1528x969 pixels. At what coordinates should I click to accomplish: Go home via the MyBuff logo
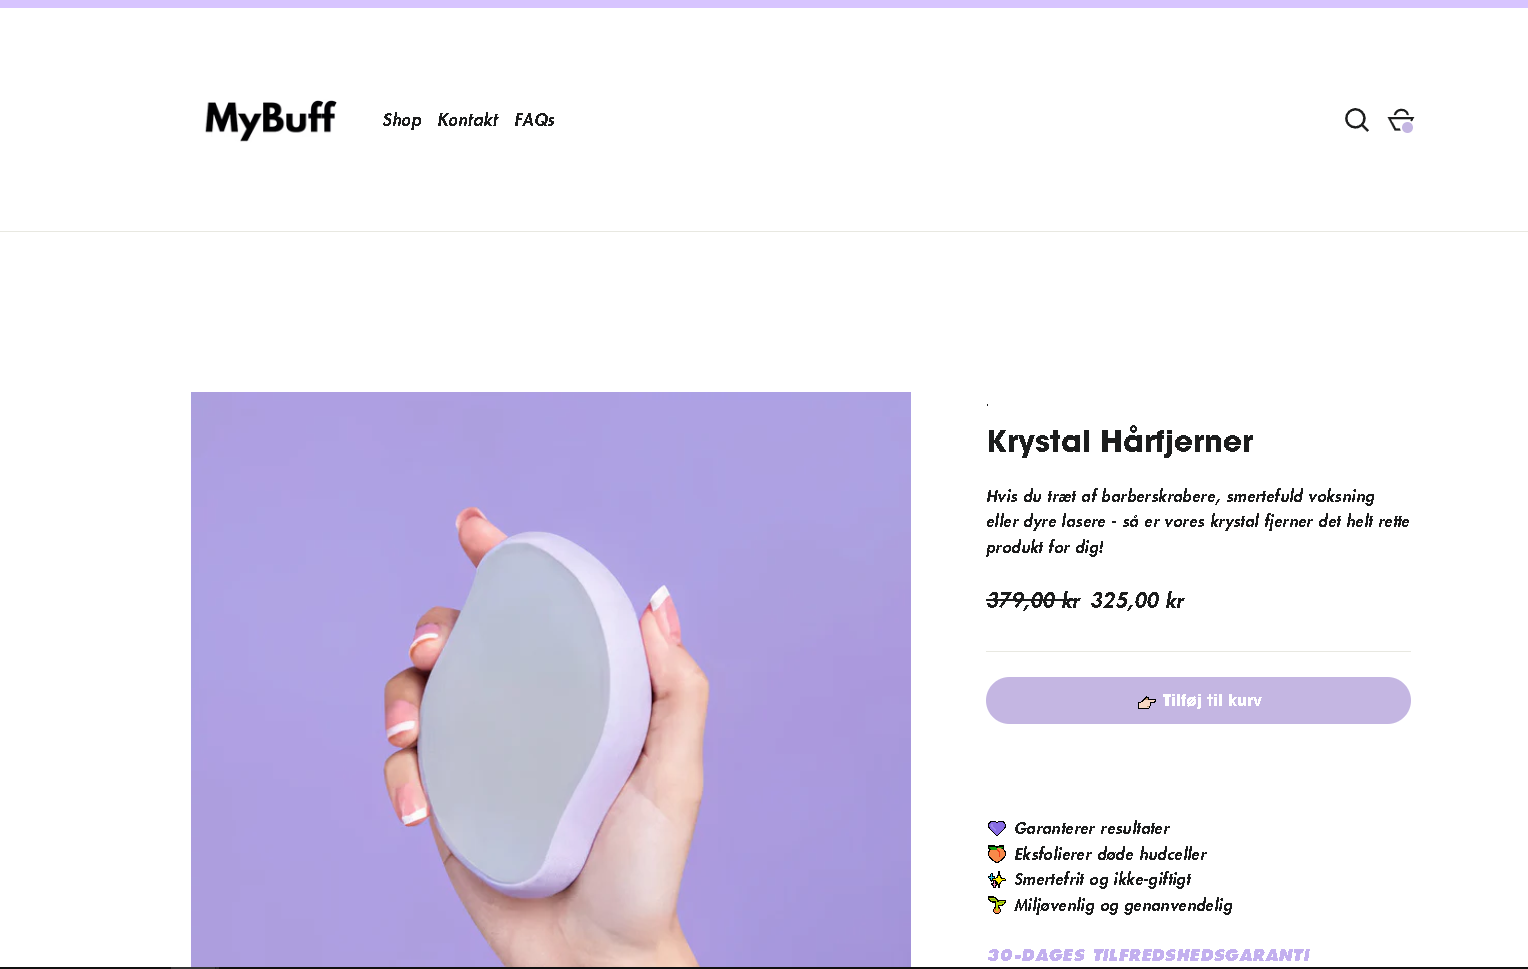tap(270, 120)
